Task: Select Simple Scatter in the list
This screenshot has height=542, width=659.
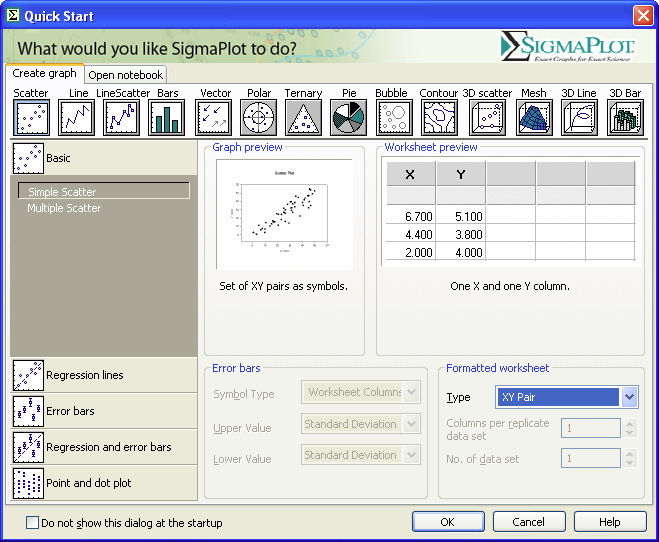Action: 104,192
